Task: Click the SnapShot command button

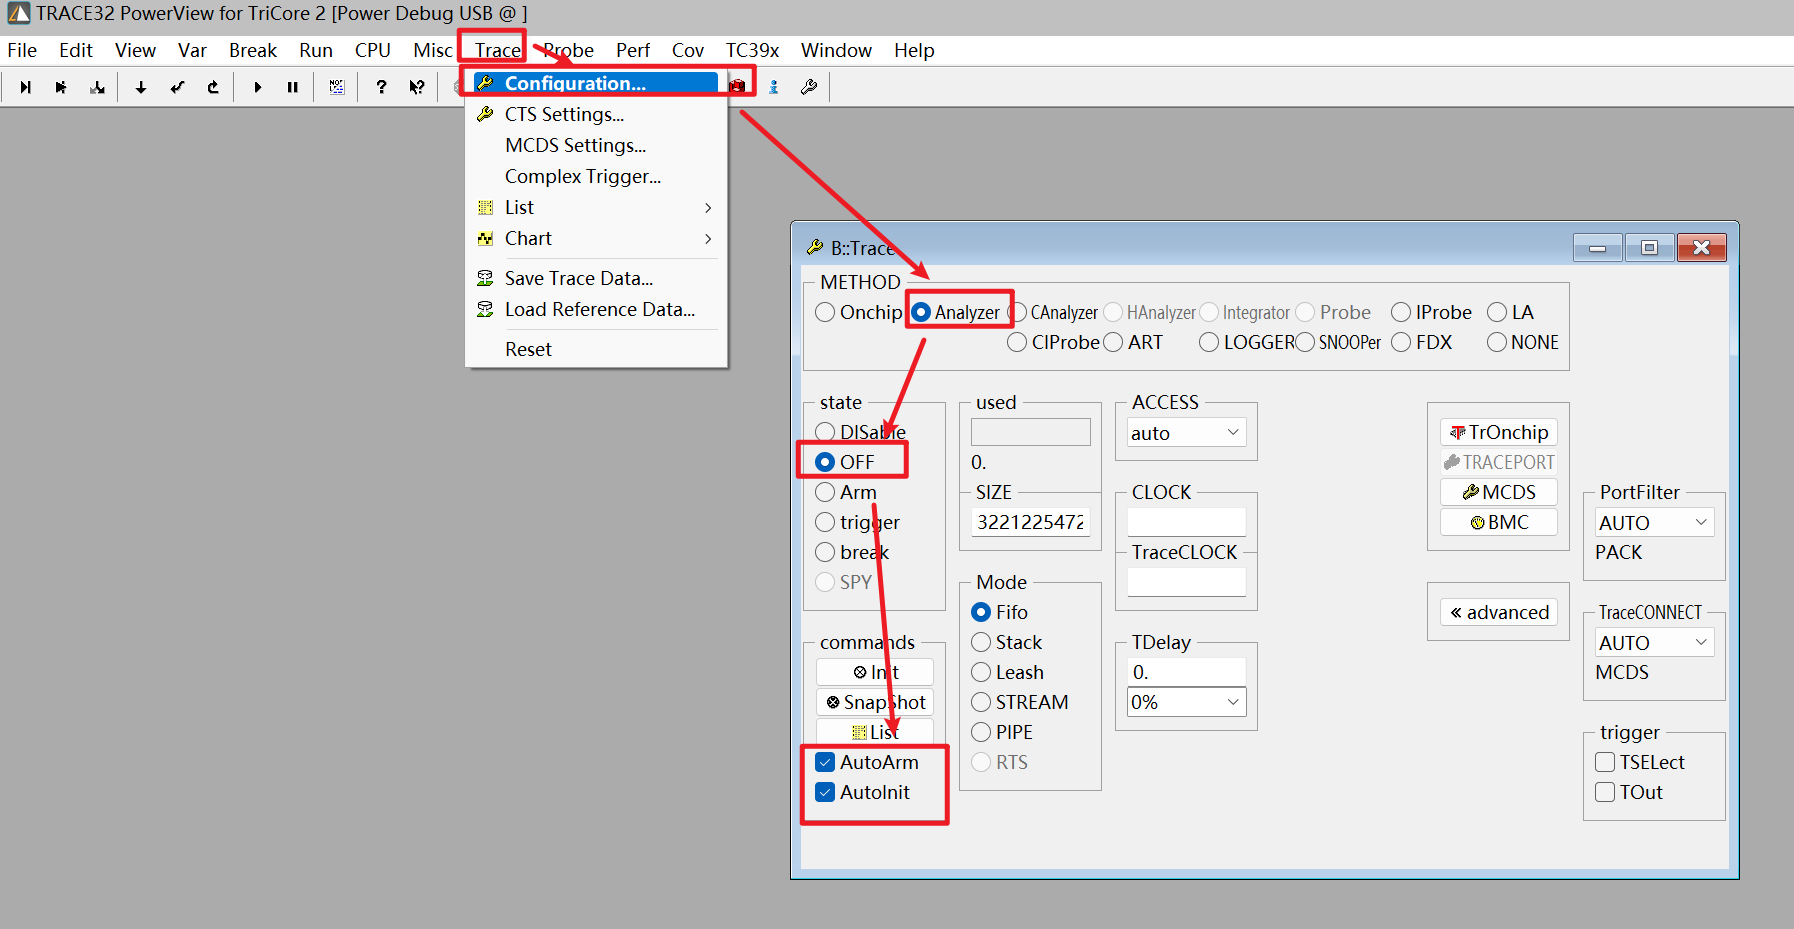Action: coord(875,702)
